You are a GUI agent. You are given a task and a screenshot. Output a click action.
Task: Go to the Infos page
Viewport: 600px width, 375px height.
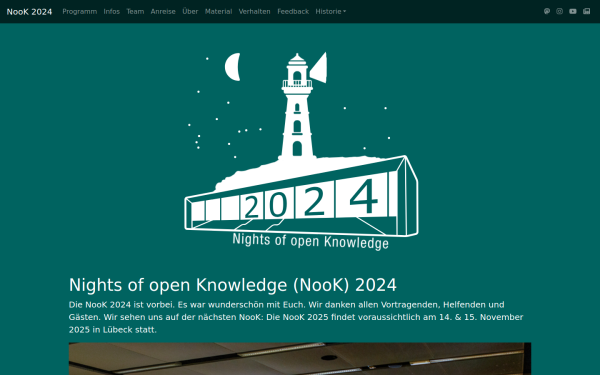coord(112,11)
